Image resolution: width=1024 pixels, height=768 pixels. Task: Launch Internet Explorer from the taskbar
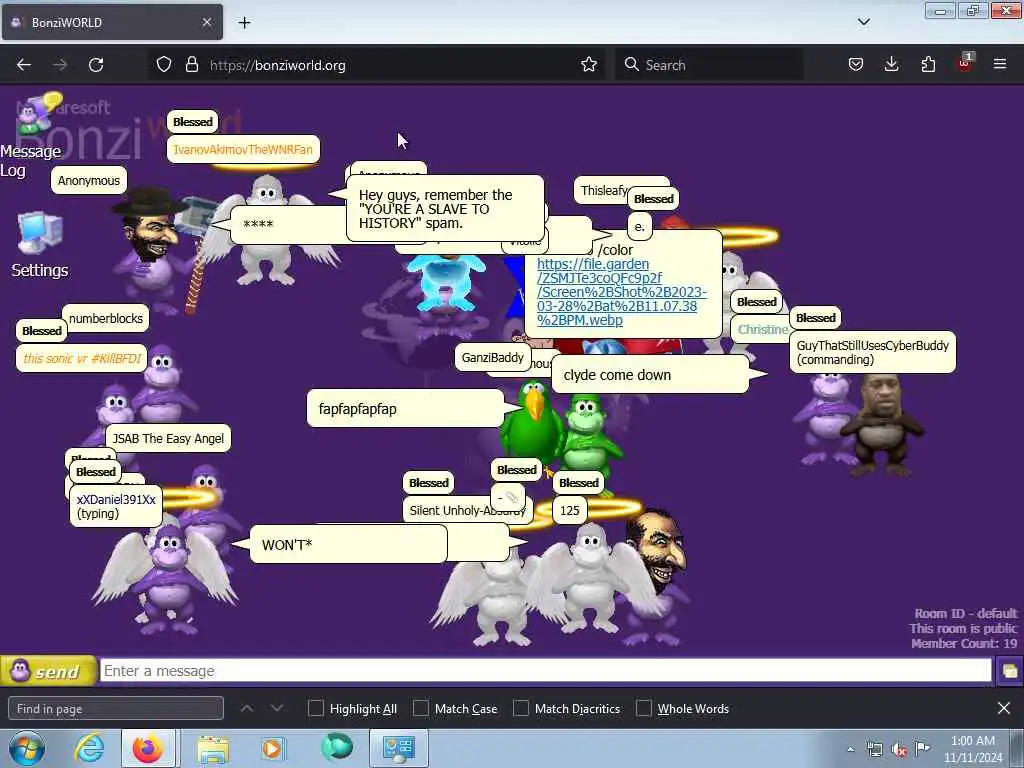89,748
